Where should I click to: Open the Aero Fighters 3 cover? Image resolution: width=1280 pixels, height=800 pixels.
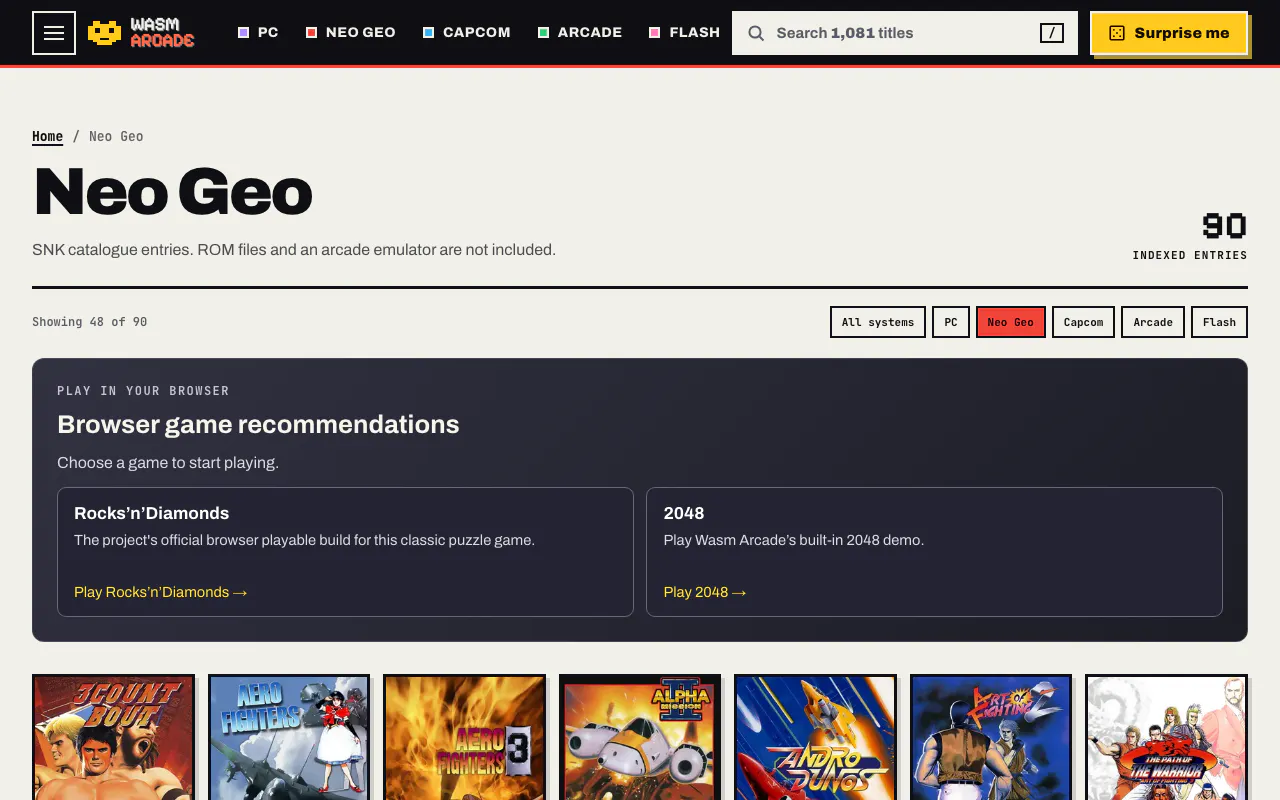point(464,737)
